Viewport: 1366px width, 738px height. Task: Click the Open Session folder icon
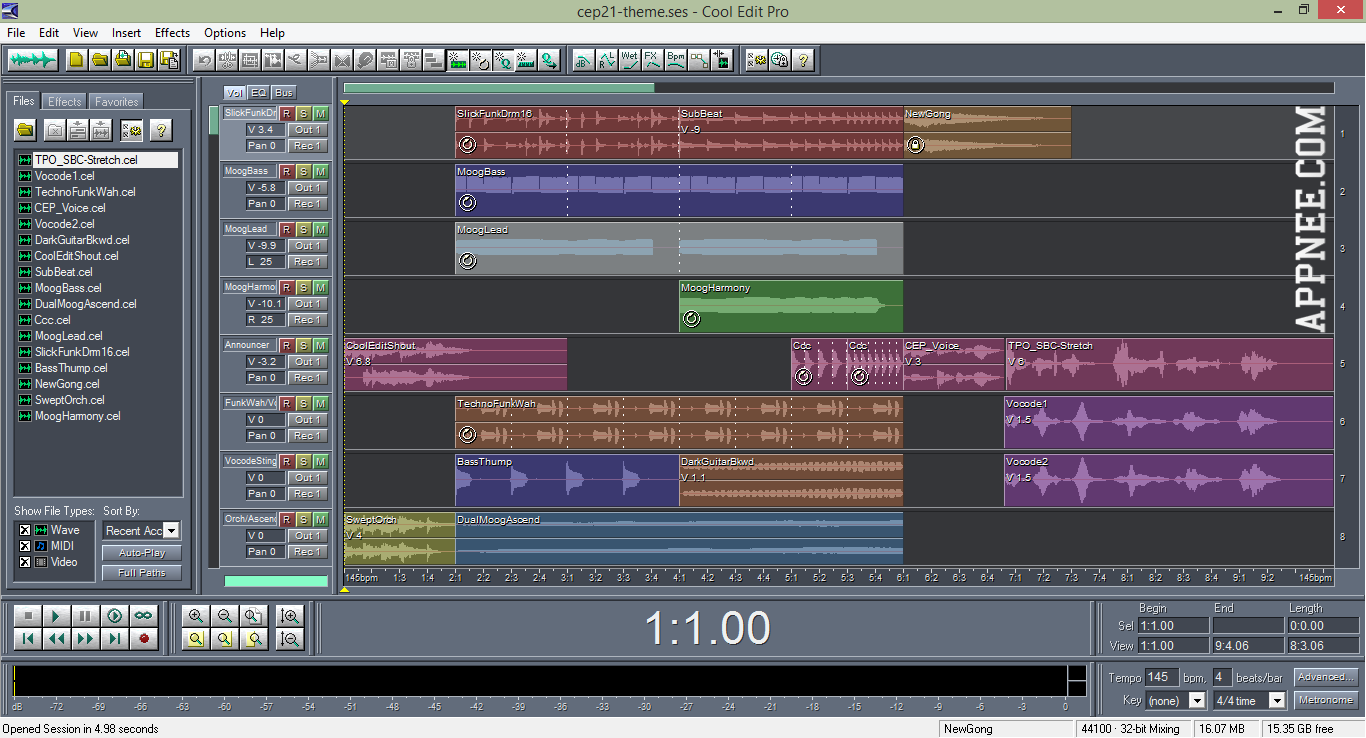pyautogui.click(x=99, y=60)
